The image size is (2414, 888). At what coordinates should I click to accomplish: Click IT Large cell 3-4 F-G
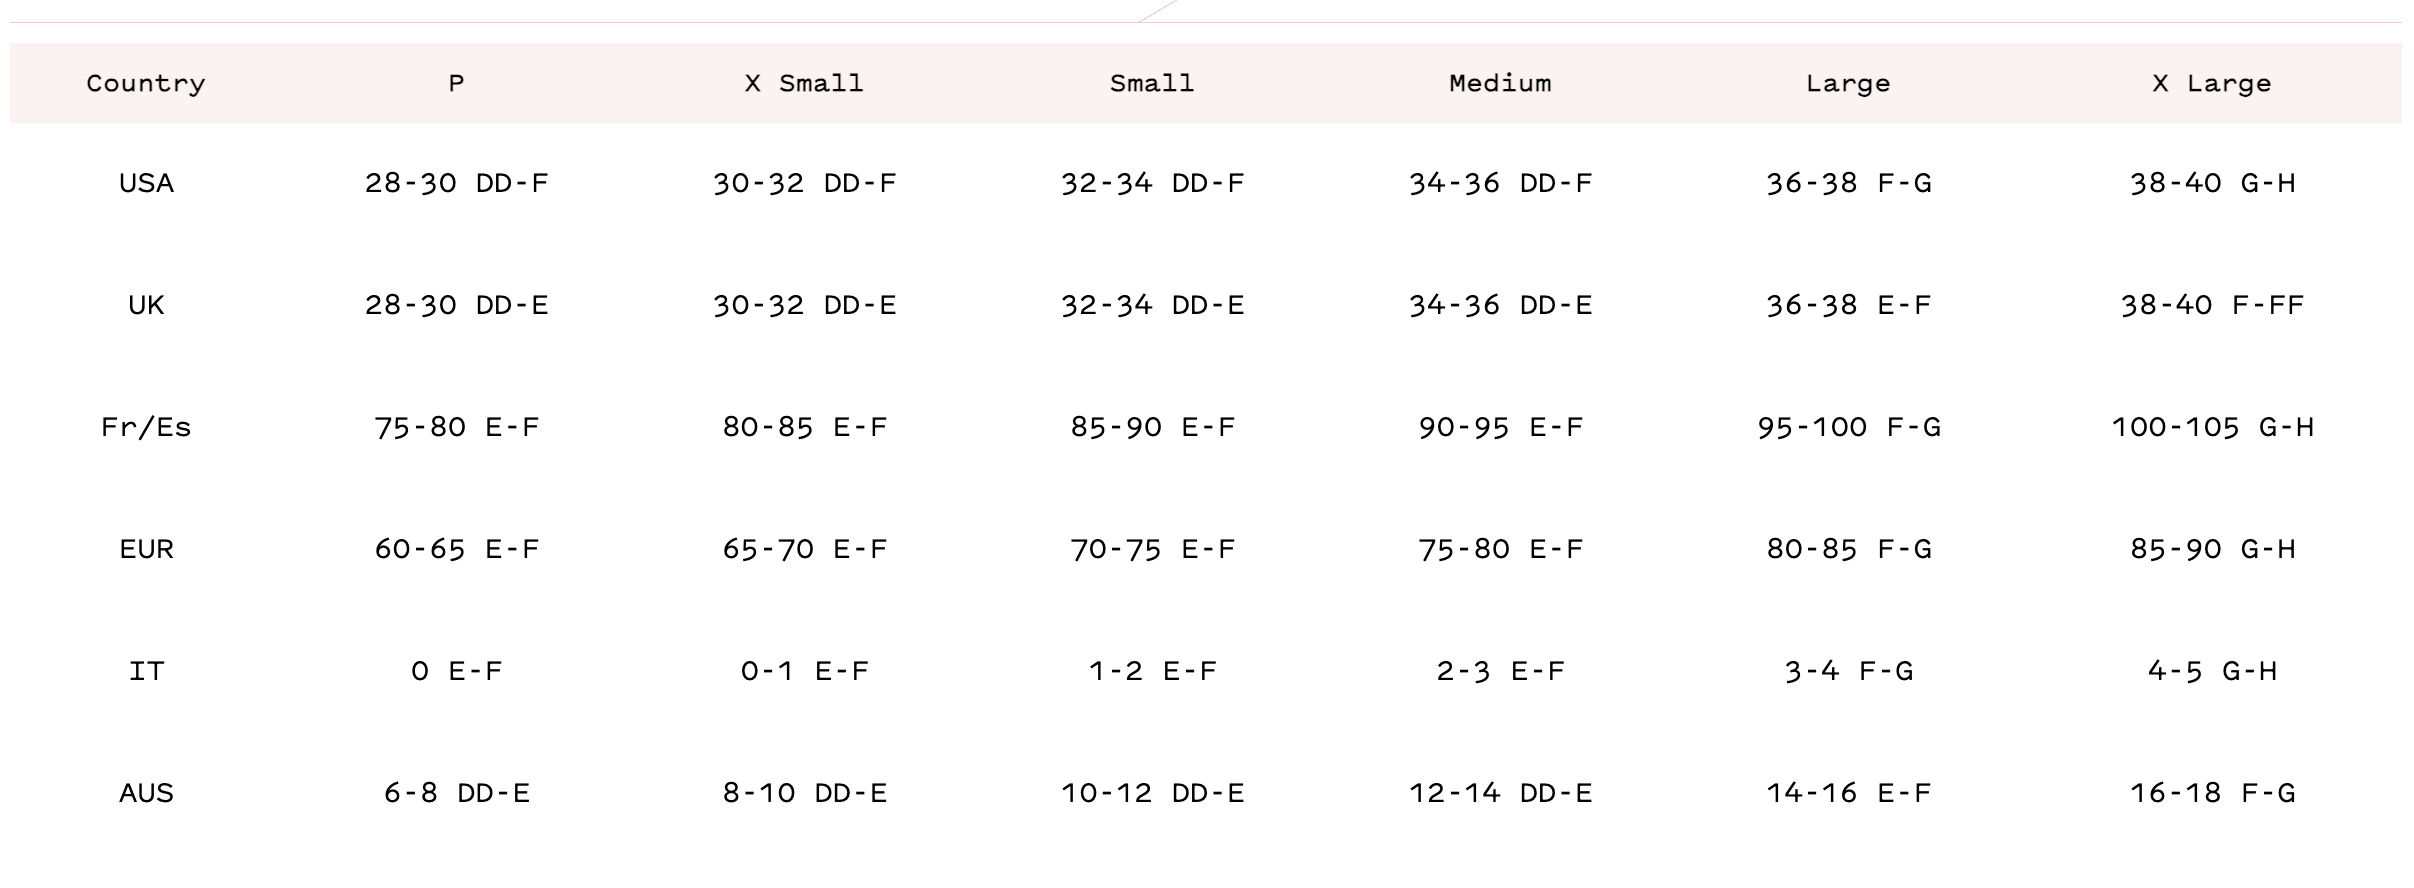click(x=1848, y=671)
